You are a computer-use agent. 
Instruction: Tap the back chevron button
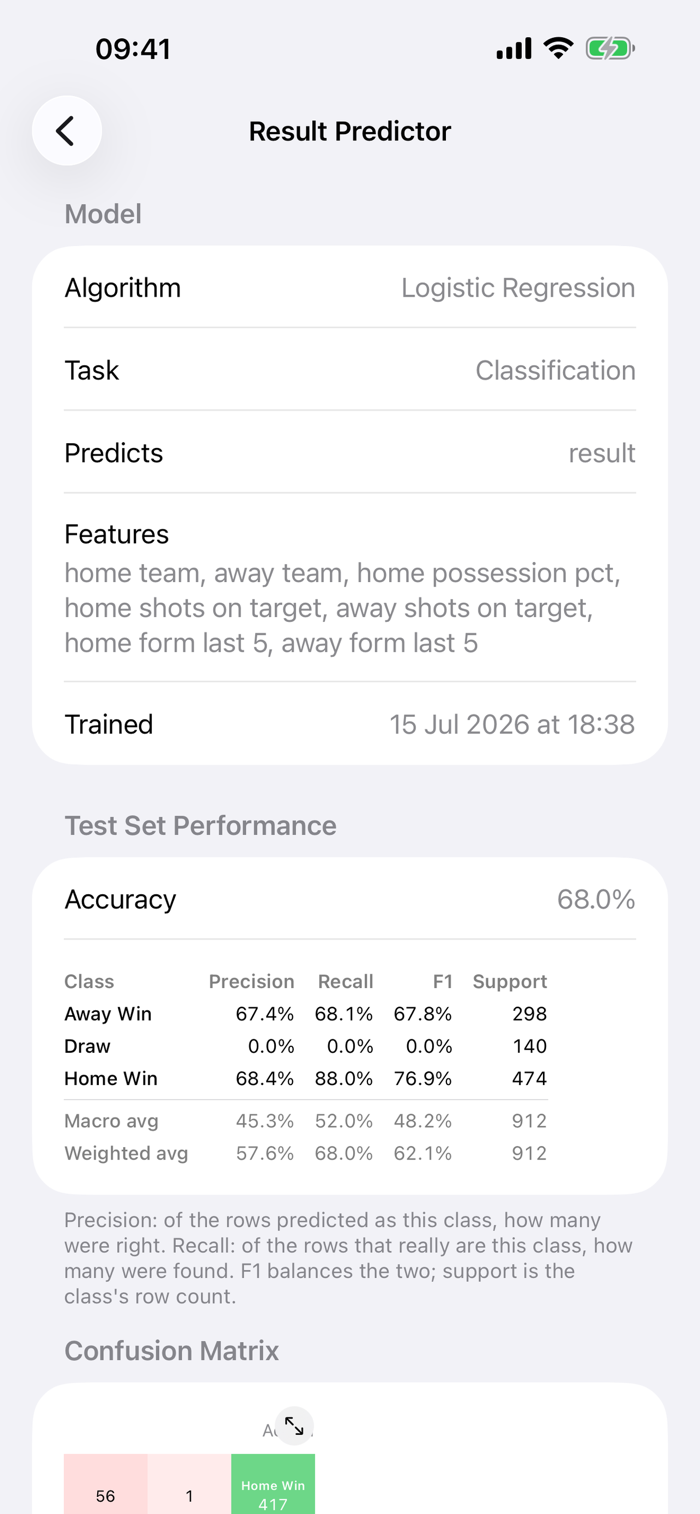(x=67, y=131)
